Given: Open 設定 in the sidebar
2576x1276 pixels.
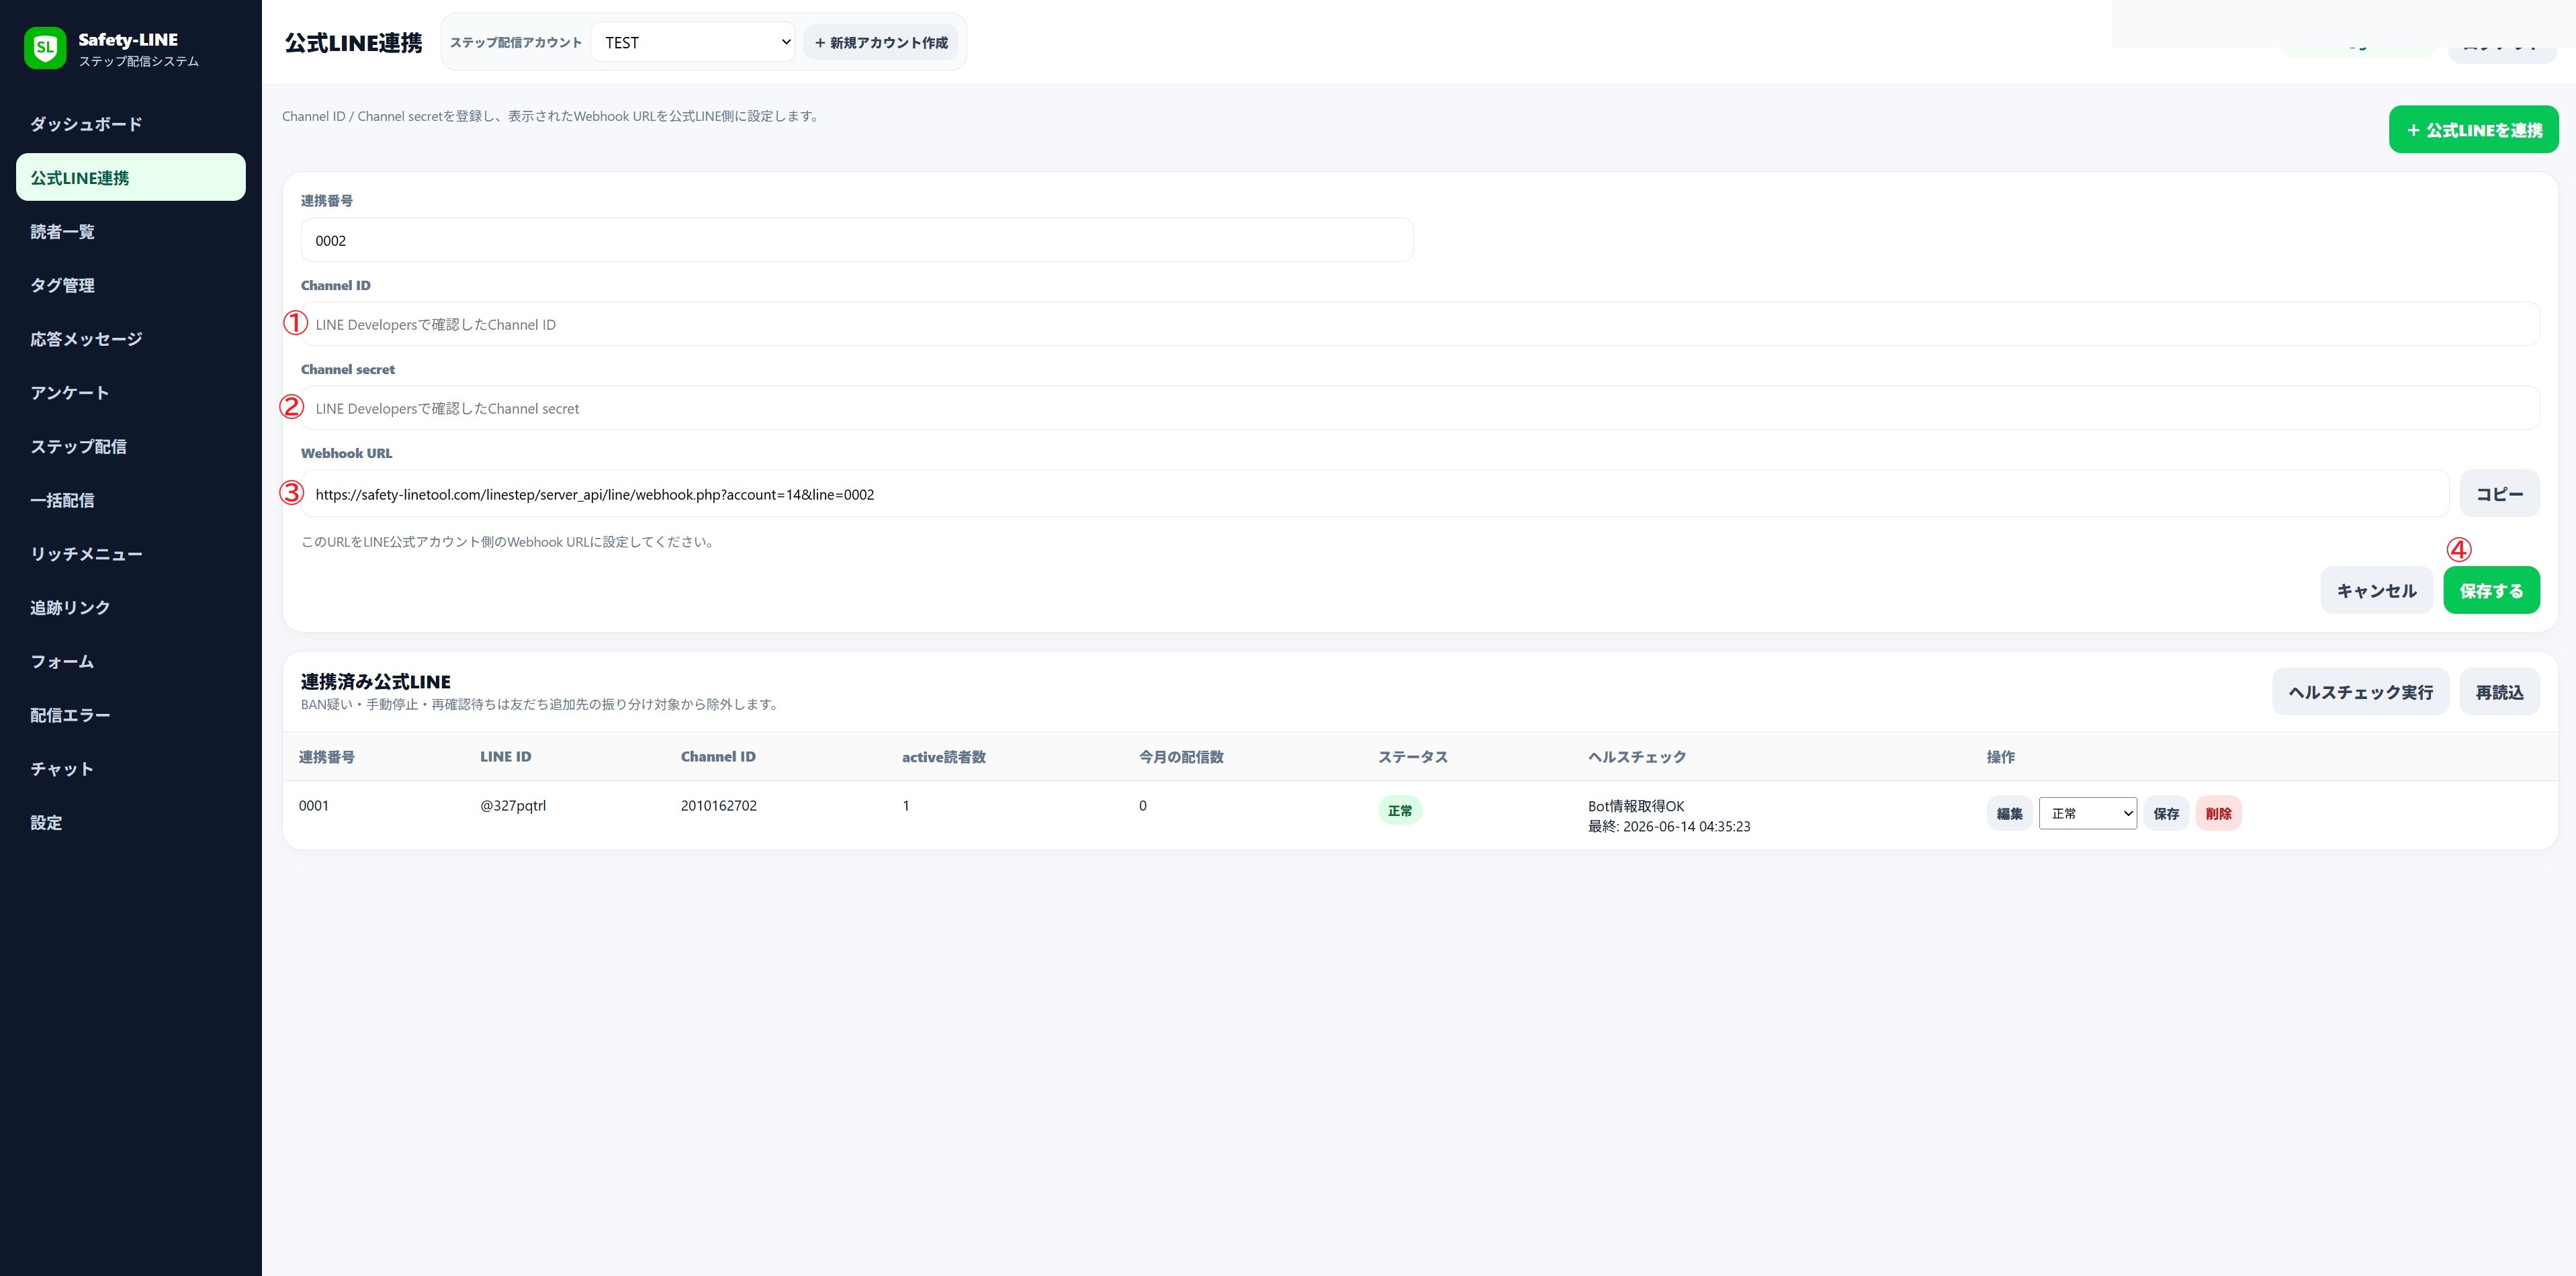Looking at the screenshot, I should point(131,822).
